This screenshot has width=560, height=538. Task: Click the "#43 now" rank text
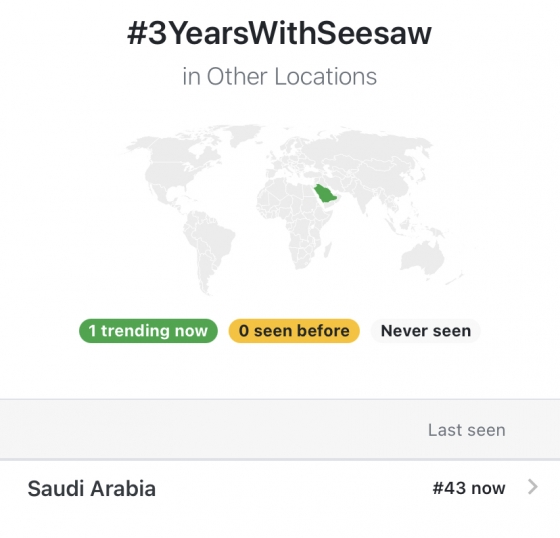pos(469,488)
